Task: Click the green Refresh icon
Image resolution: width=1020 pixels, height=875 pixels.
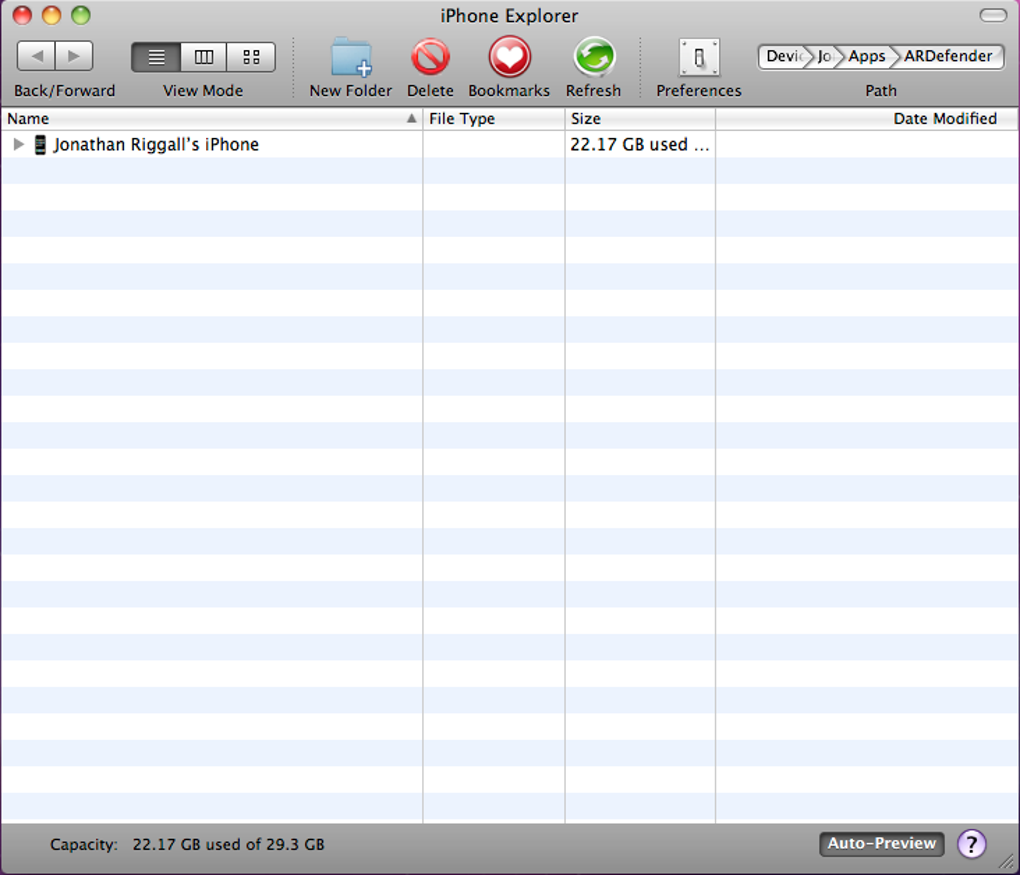Action: (593, 58)
